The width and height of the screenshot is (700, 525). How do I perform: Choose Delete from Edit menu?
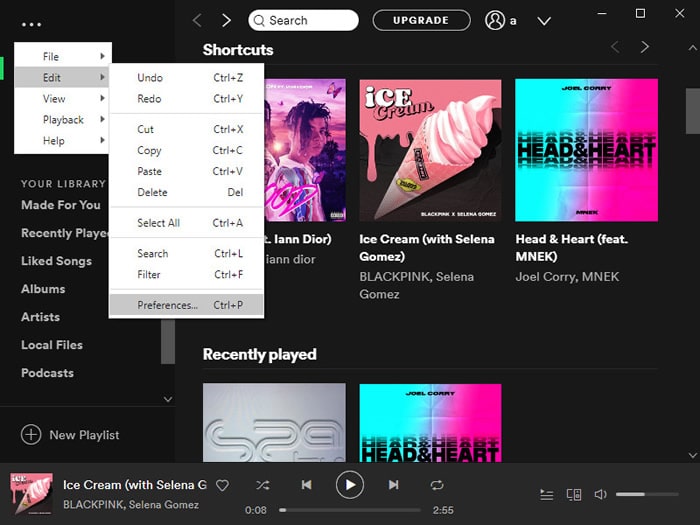[187, 192]
